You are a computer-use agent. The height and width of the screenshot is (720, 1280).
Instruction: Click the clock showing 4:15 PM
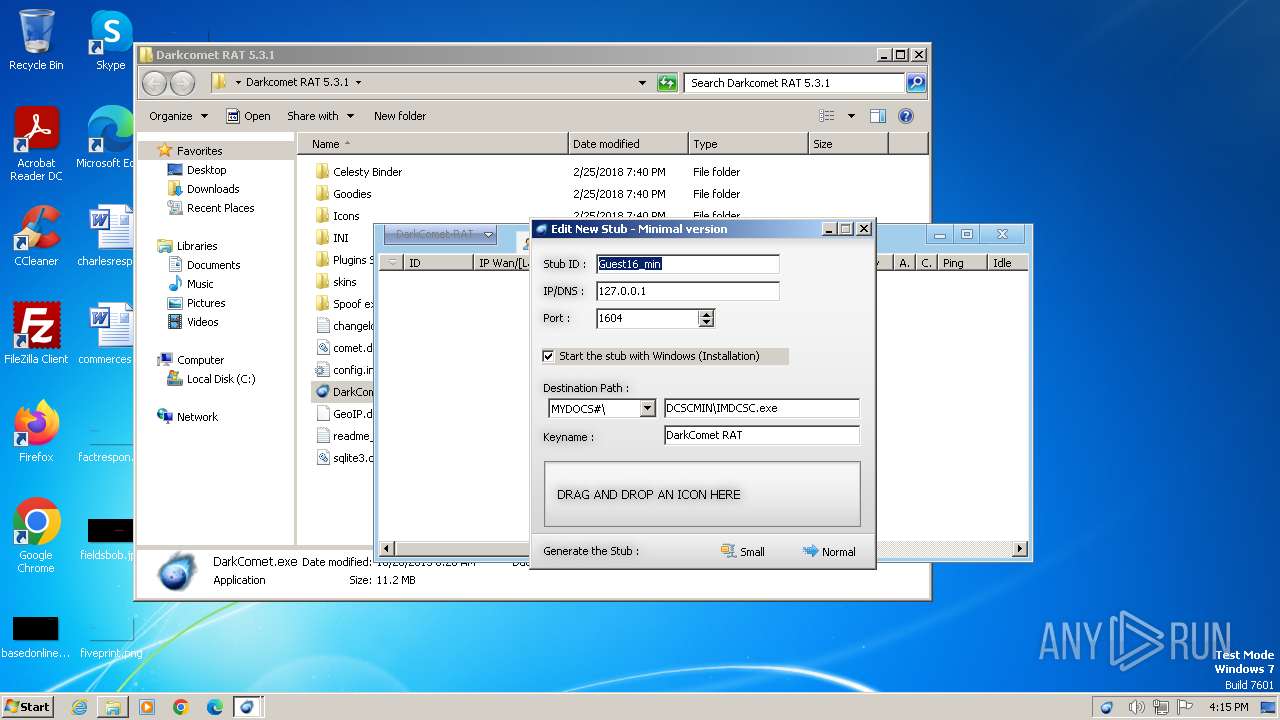(1228, 707)
